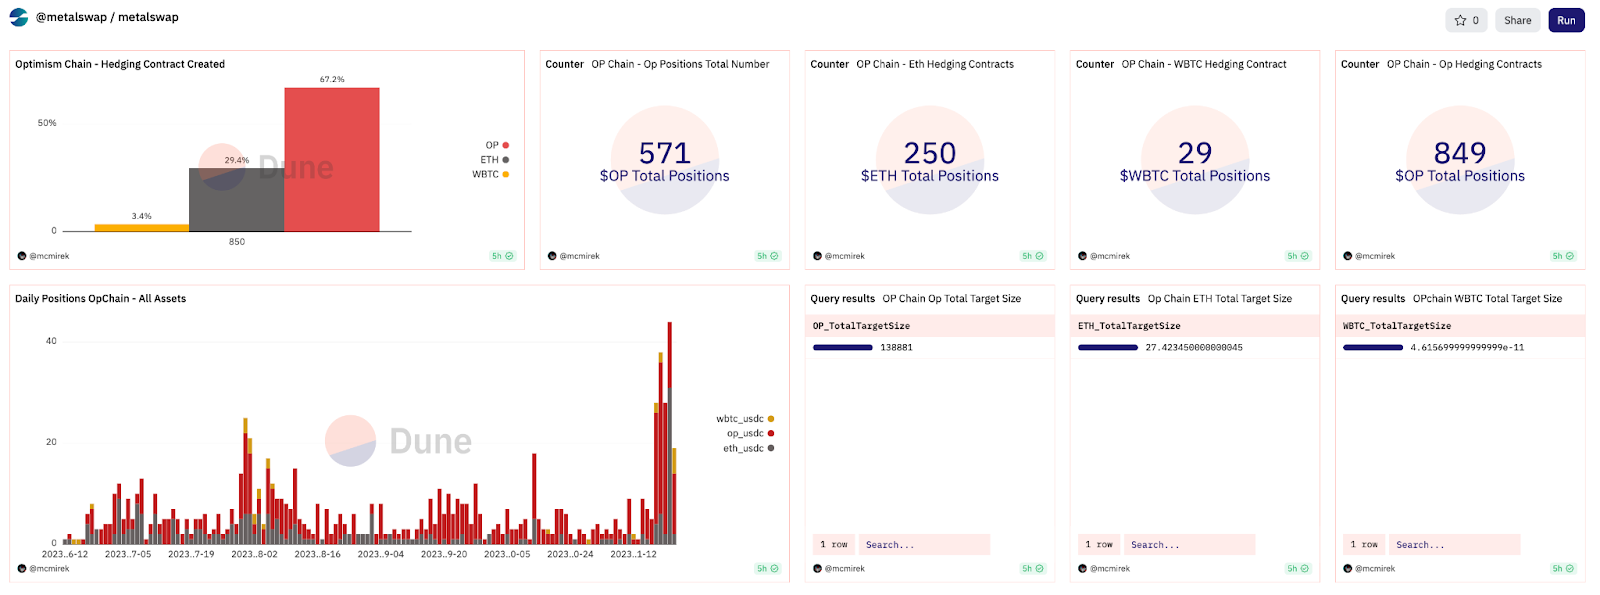The height and width of the screenshot is (595, 1600).
Task: Open the OP Chain - Eth Hedging Contracts title
Action: pyautogui.click(x=935, y=64)
